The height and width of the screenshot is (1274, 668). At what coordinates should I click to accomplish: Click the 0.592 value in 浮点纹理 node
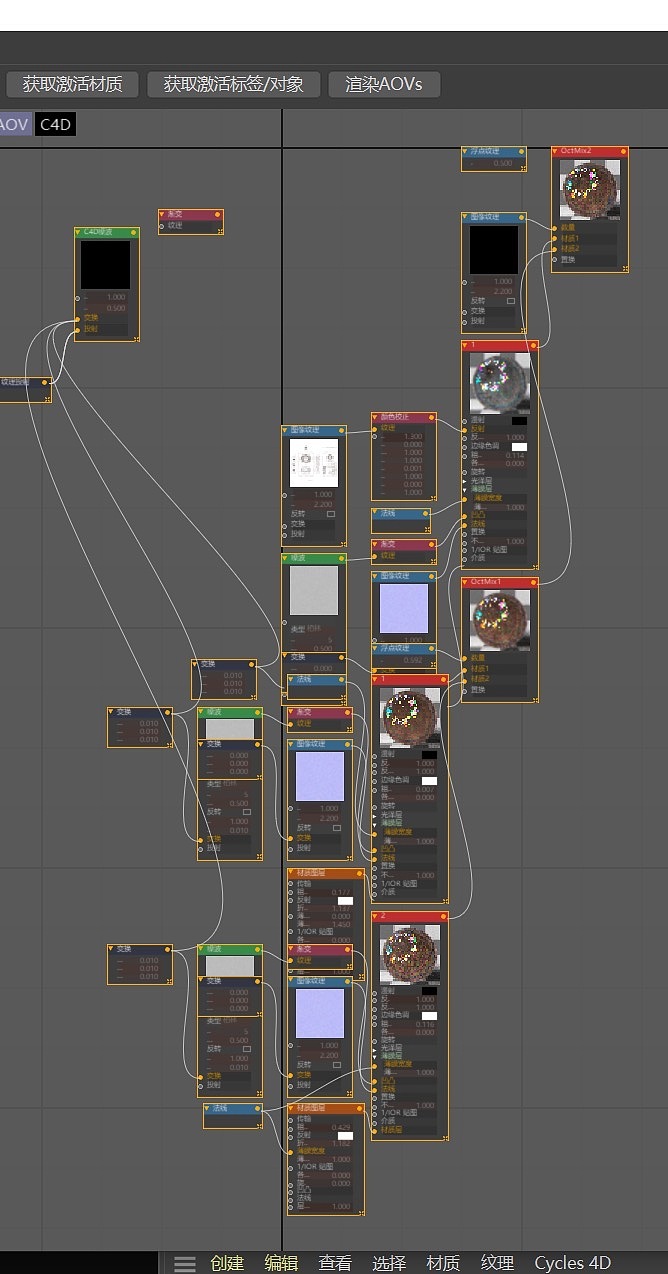click(403, 659)
